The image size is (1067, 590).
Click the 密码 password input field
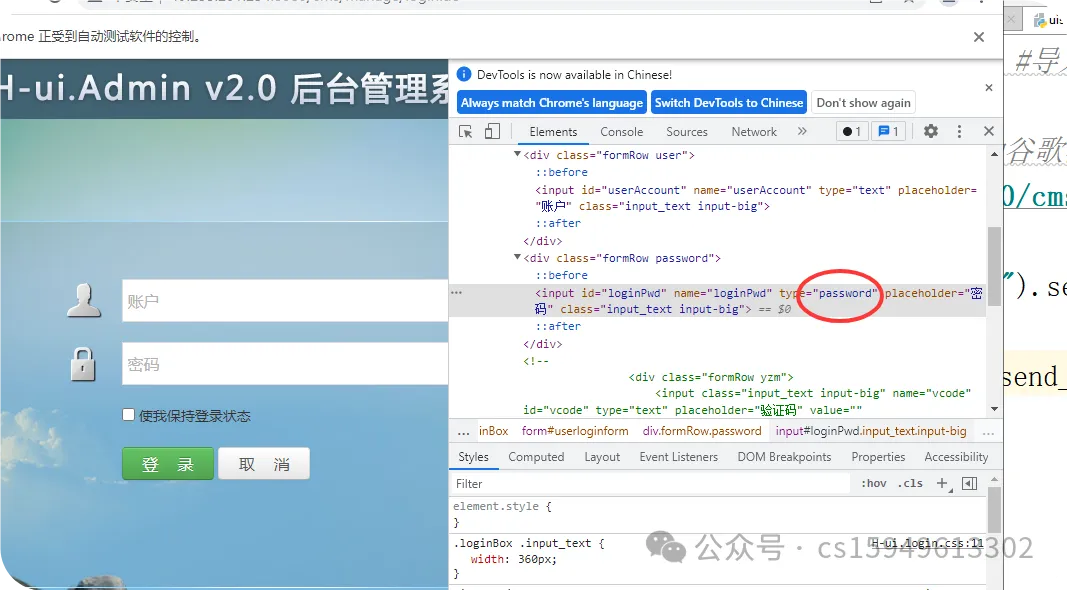pos(285,364)
